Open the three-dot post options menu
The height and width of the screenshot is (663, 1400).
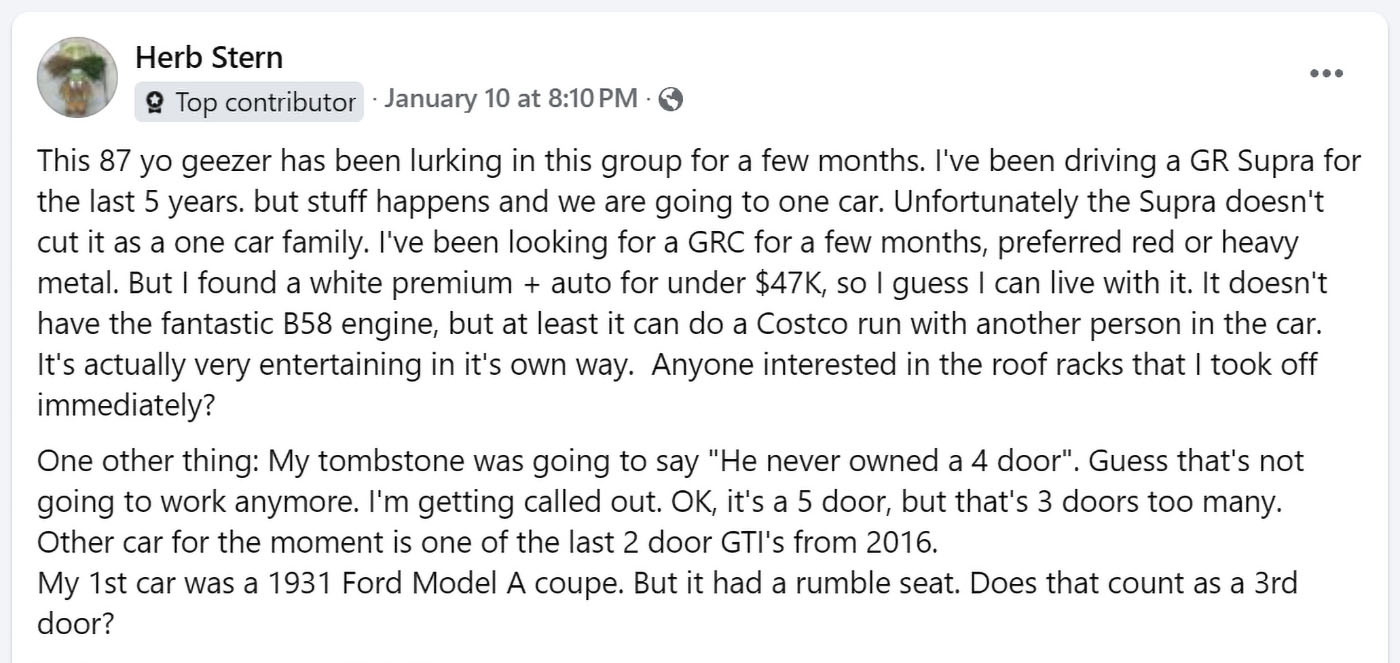tap(1326, 73)
